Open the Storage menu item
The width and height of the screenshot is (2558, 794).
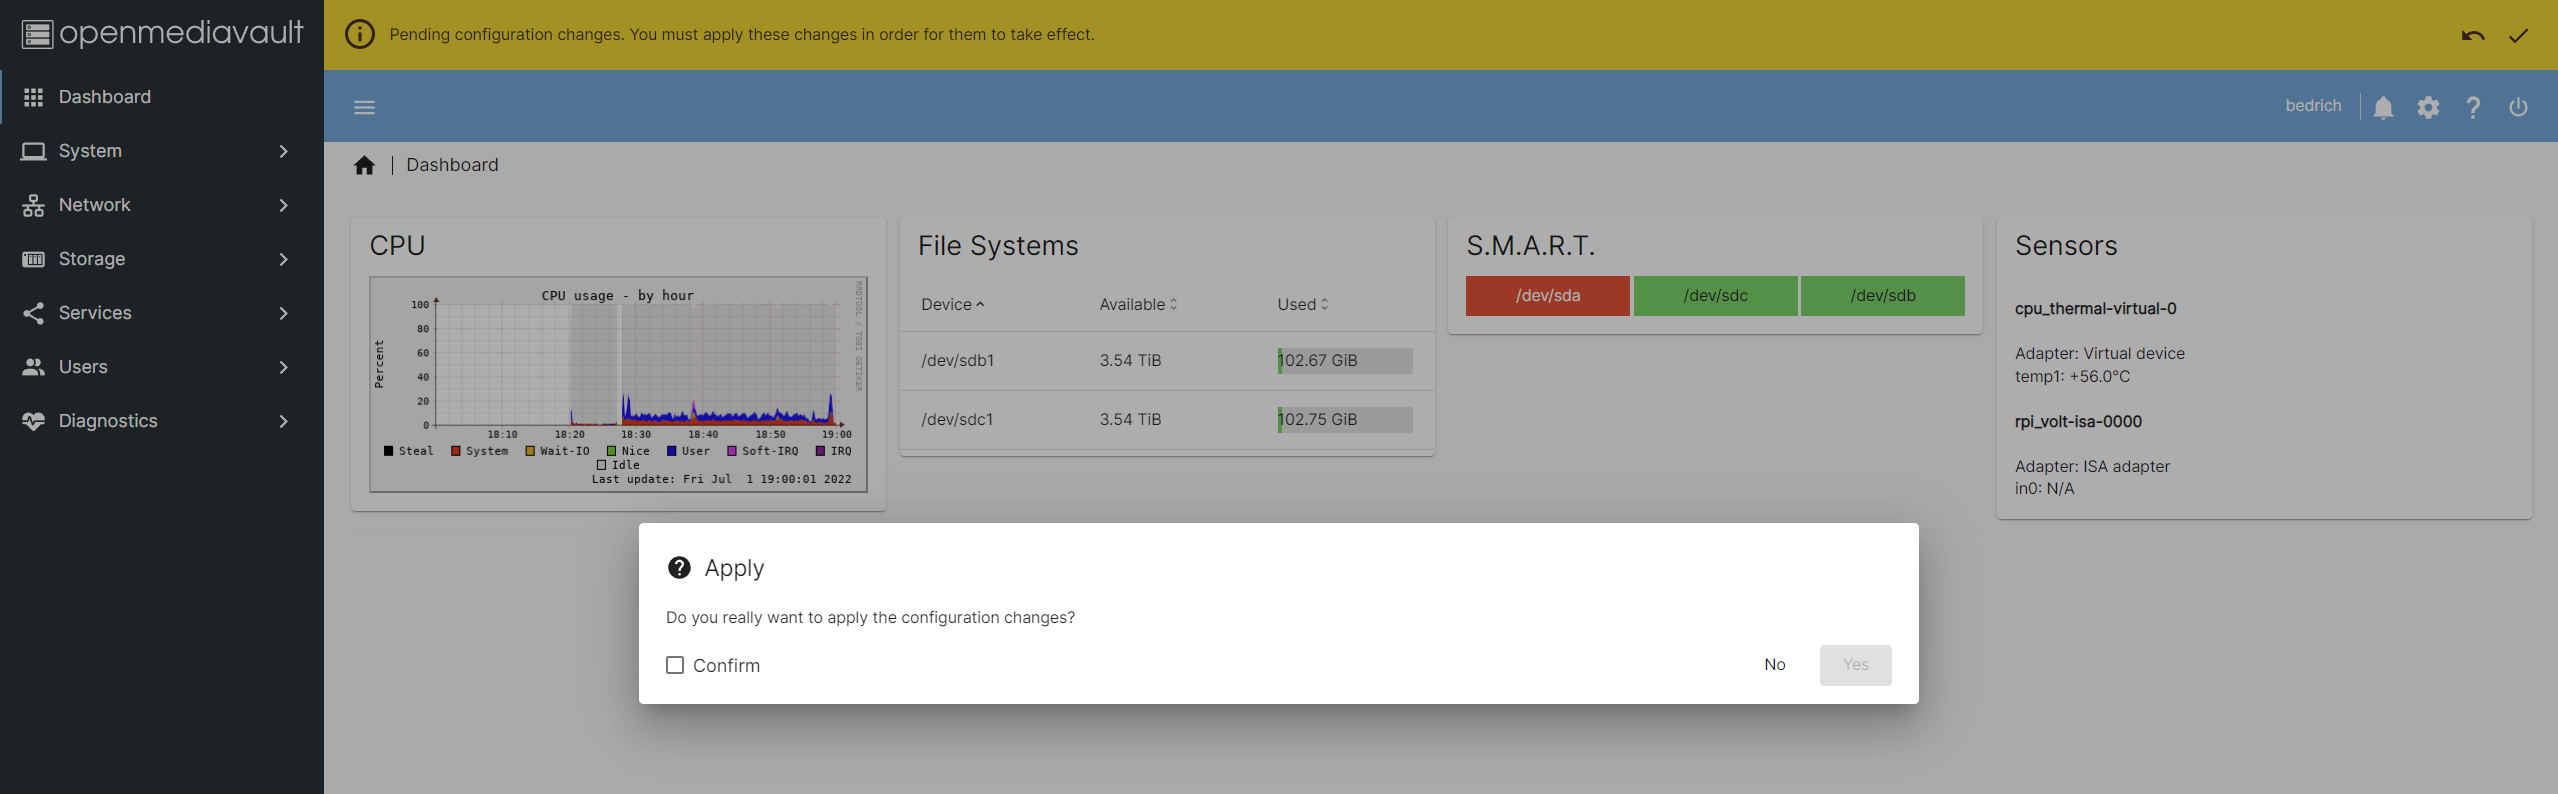click(162, 259)
